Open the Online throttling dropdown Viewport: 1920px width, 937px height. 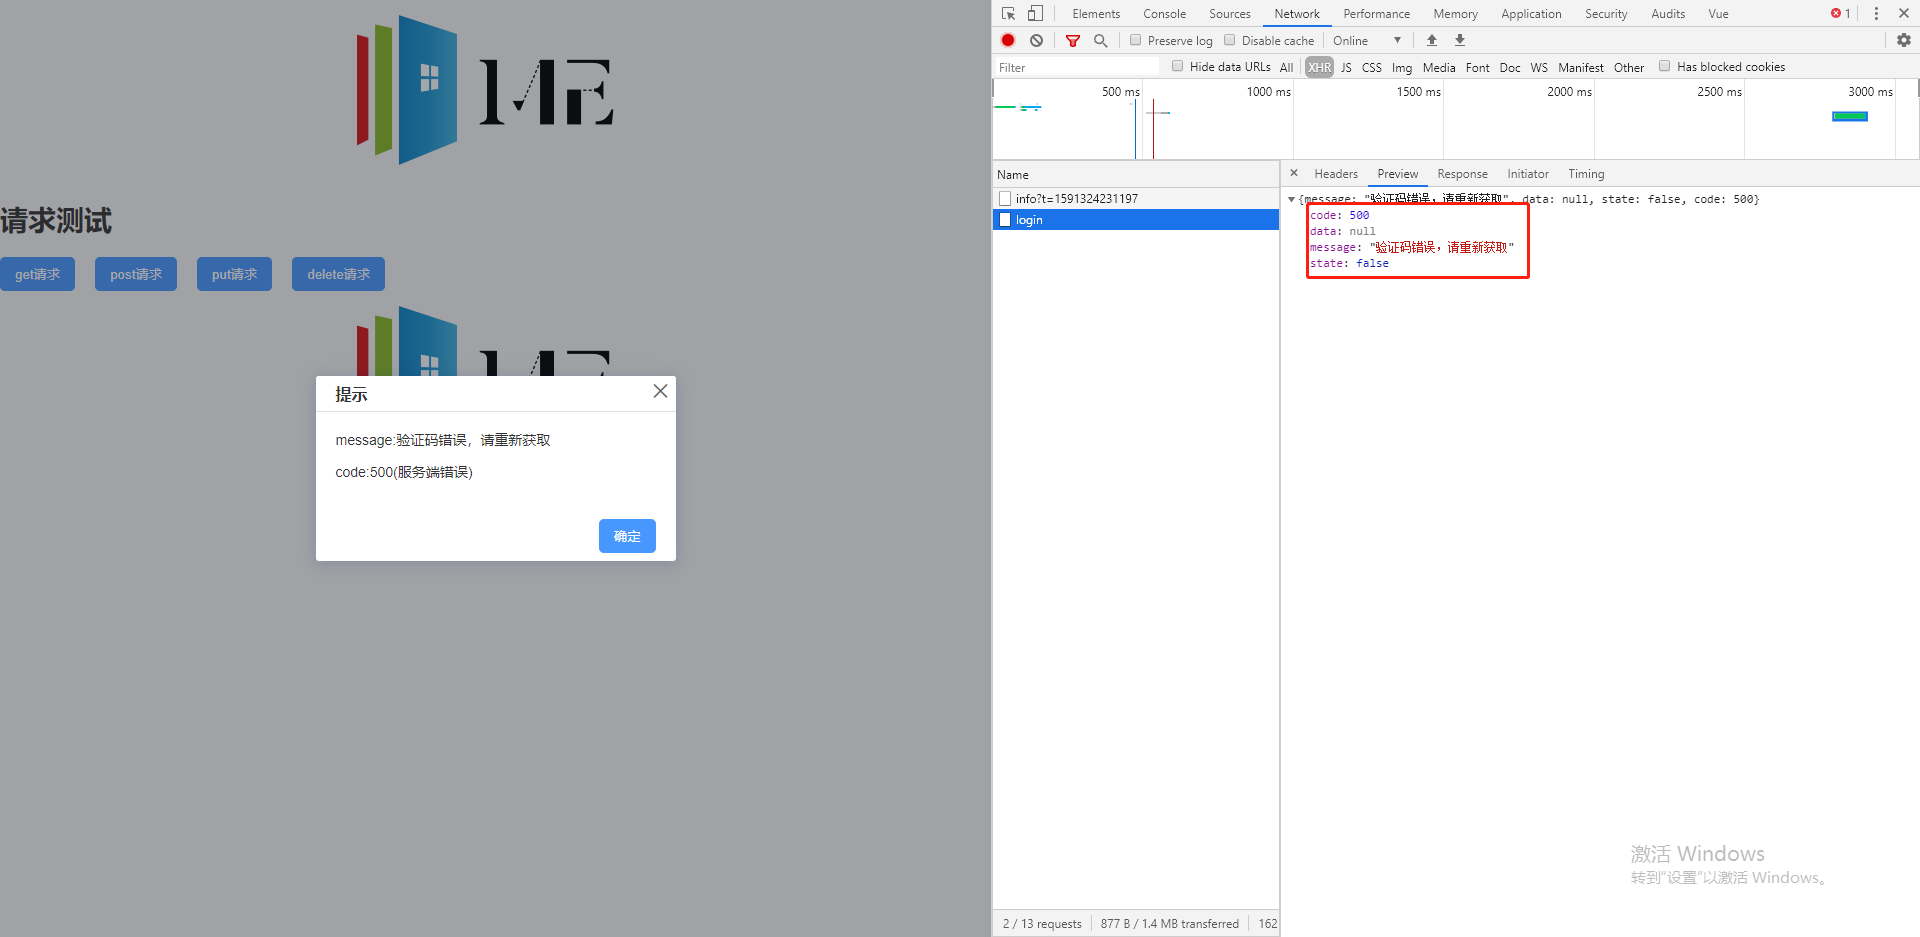click(1367, 41)
